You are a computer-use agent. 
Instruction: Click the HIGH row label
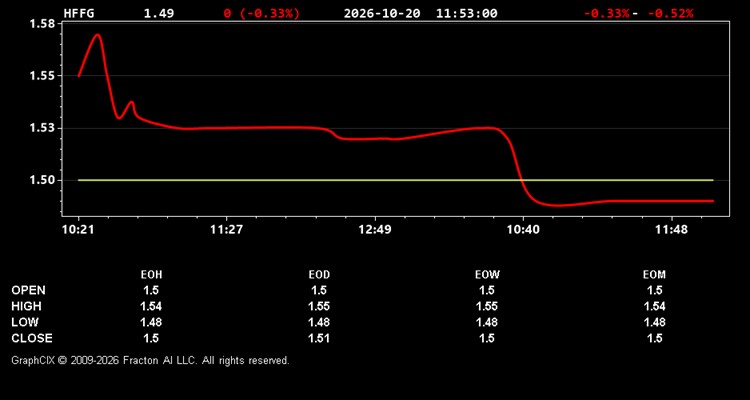26,306
